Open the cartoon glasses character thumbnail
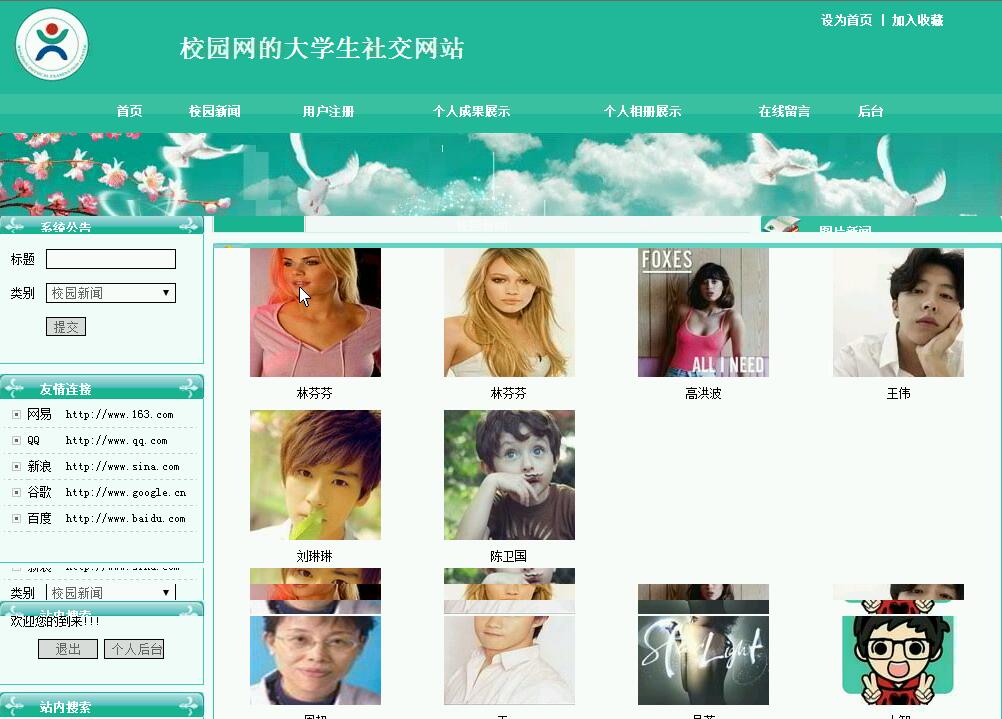The height and width of the screenshot is (719, 1002). point(898,660)
